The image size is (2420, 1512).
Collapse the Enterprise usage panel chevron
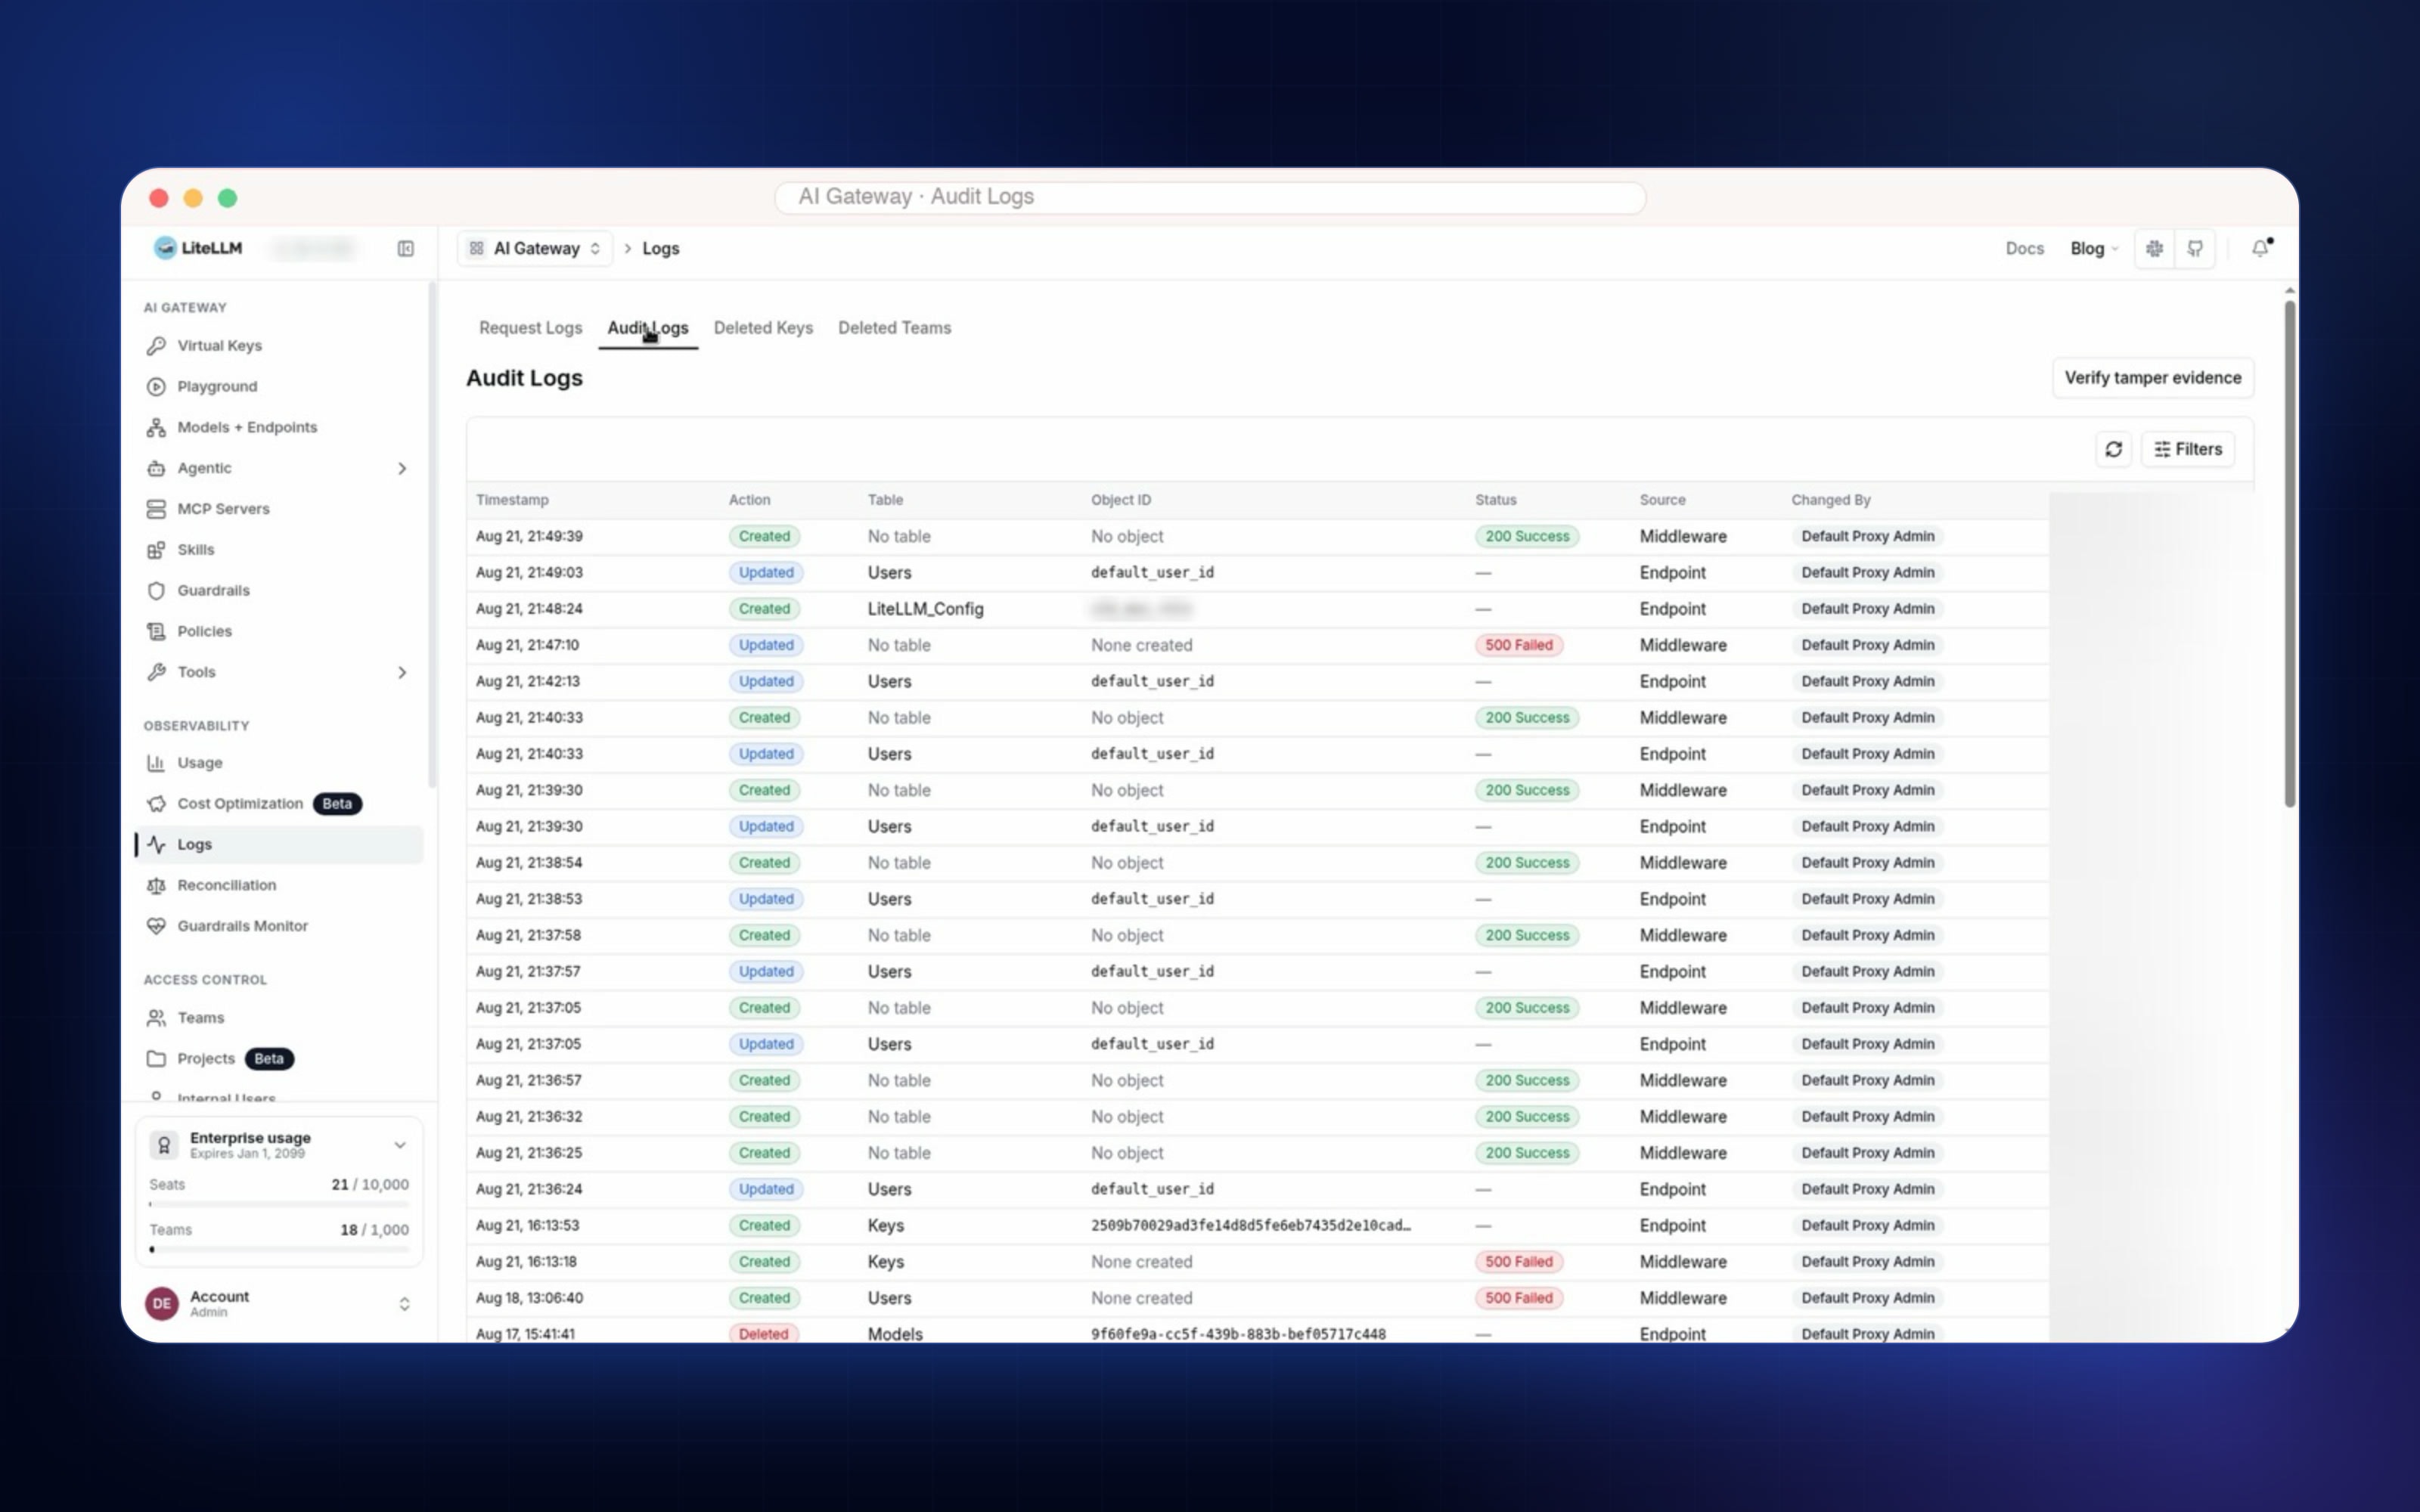(x=400, y=1145)
